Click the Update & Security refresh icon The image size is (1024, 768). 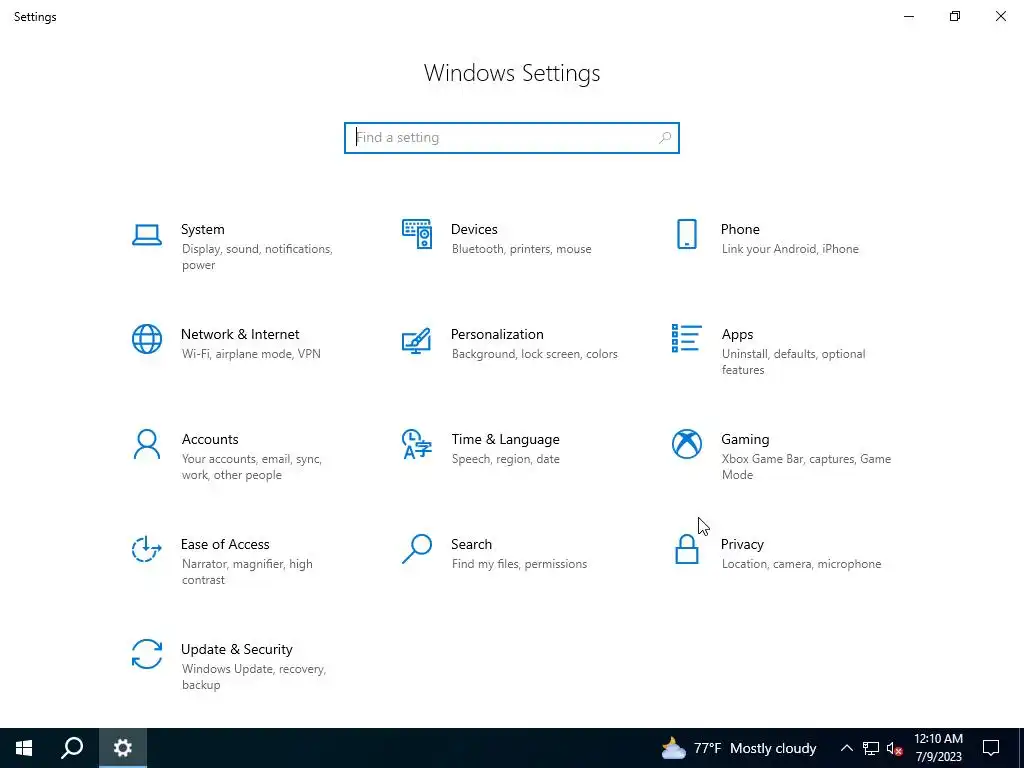pyautogui.click(x=147, y=654)
